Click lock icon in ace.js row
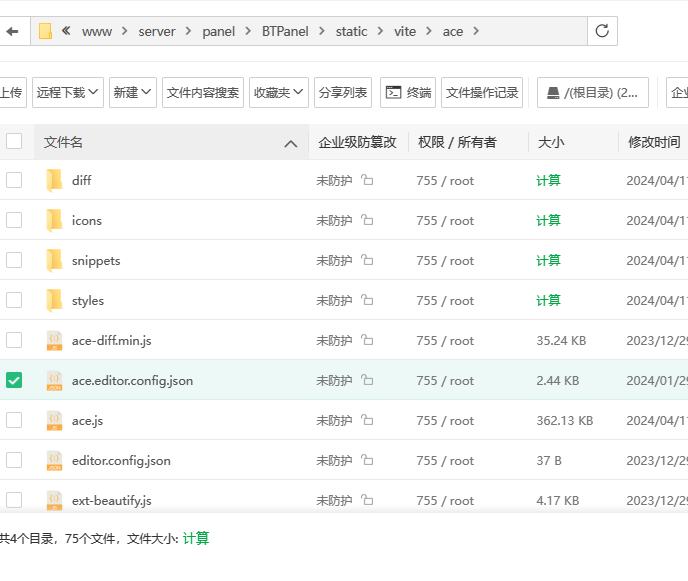This screenshot has width=688, height=581. (367, 420)
